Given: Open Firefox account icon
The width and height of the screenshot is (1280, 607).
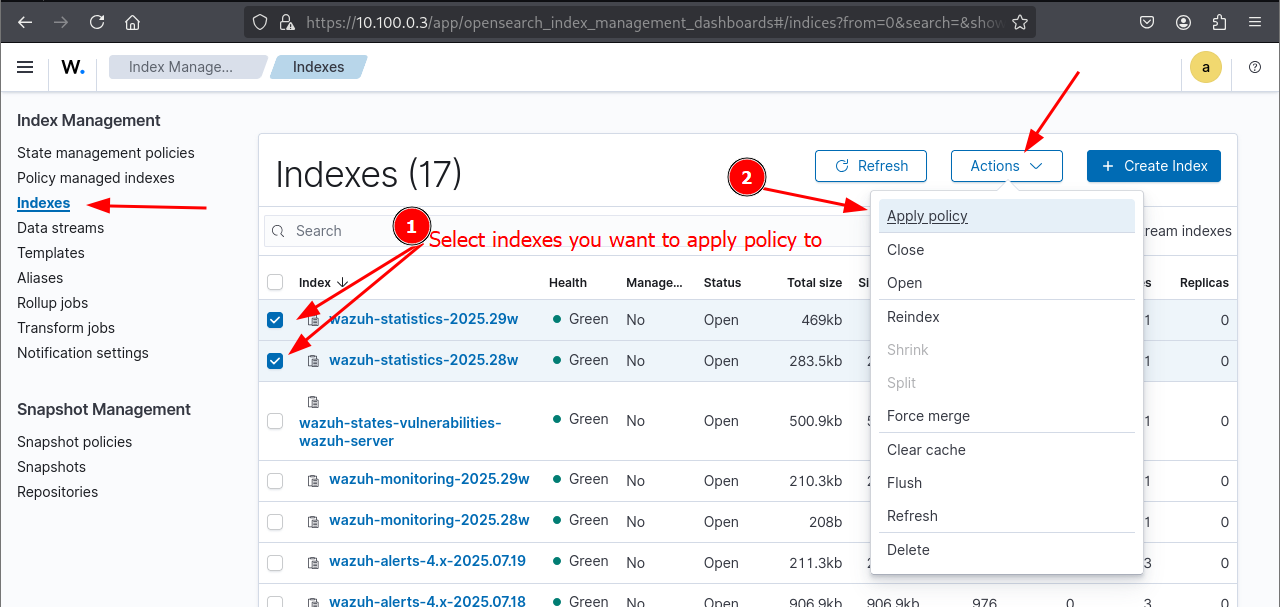Looking at the screenshot, I should click(1184, 22).
